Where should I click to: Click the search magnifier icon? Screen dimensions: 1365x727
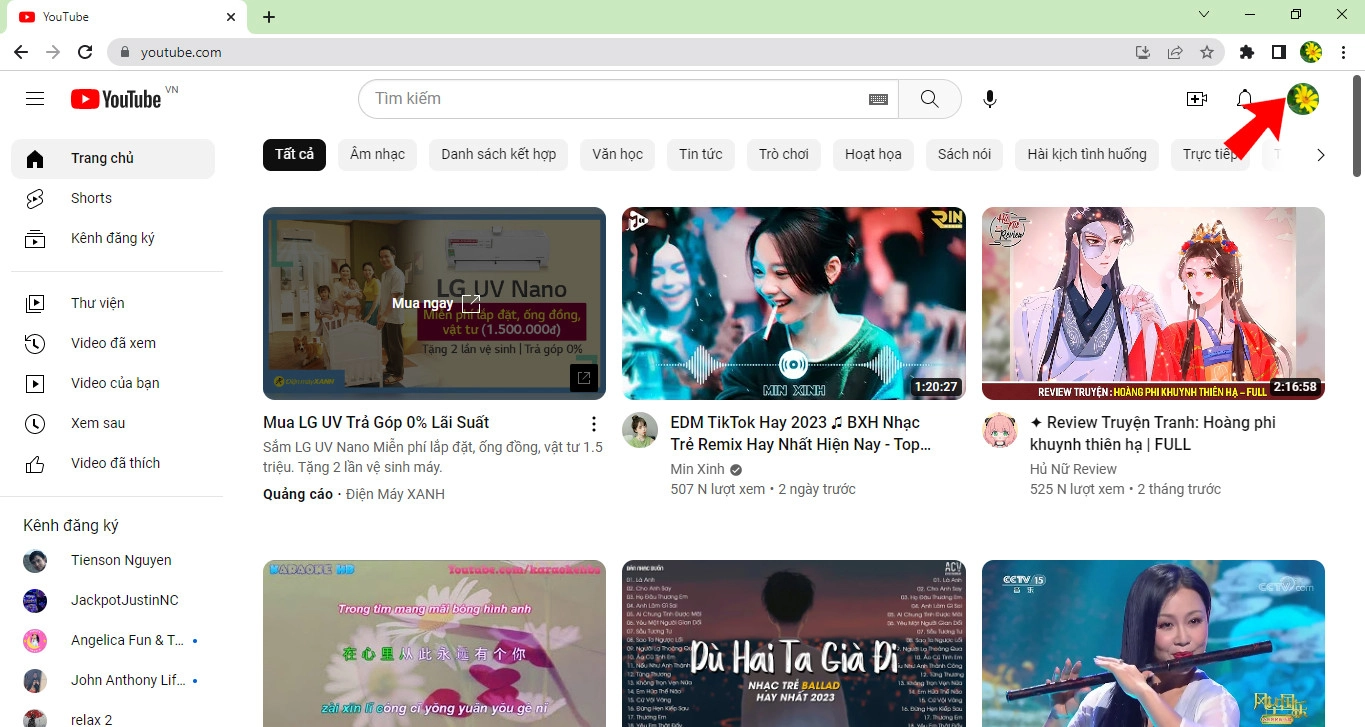point(929,98)
